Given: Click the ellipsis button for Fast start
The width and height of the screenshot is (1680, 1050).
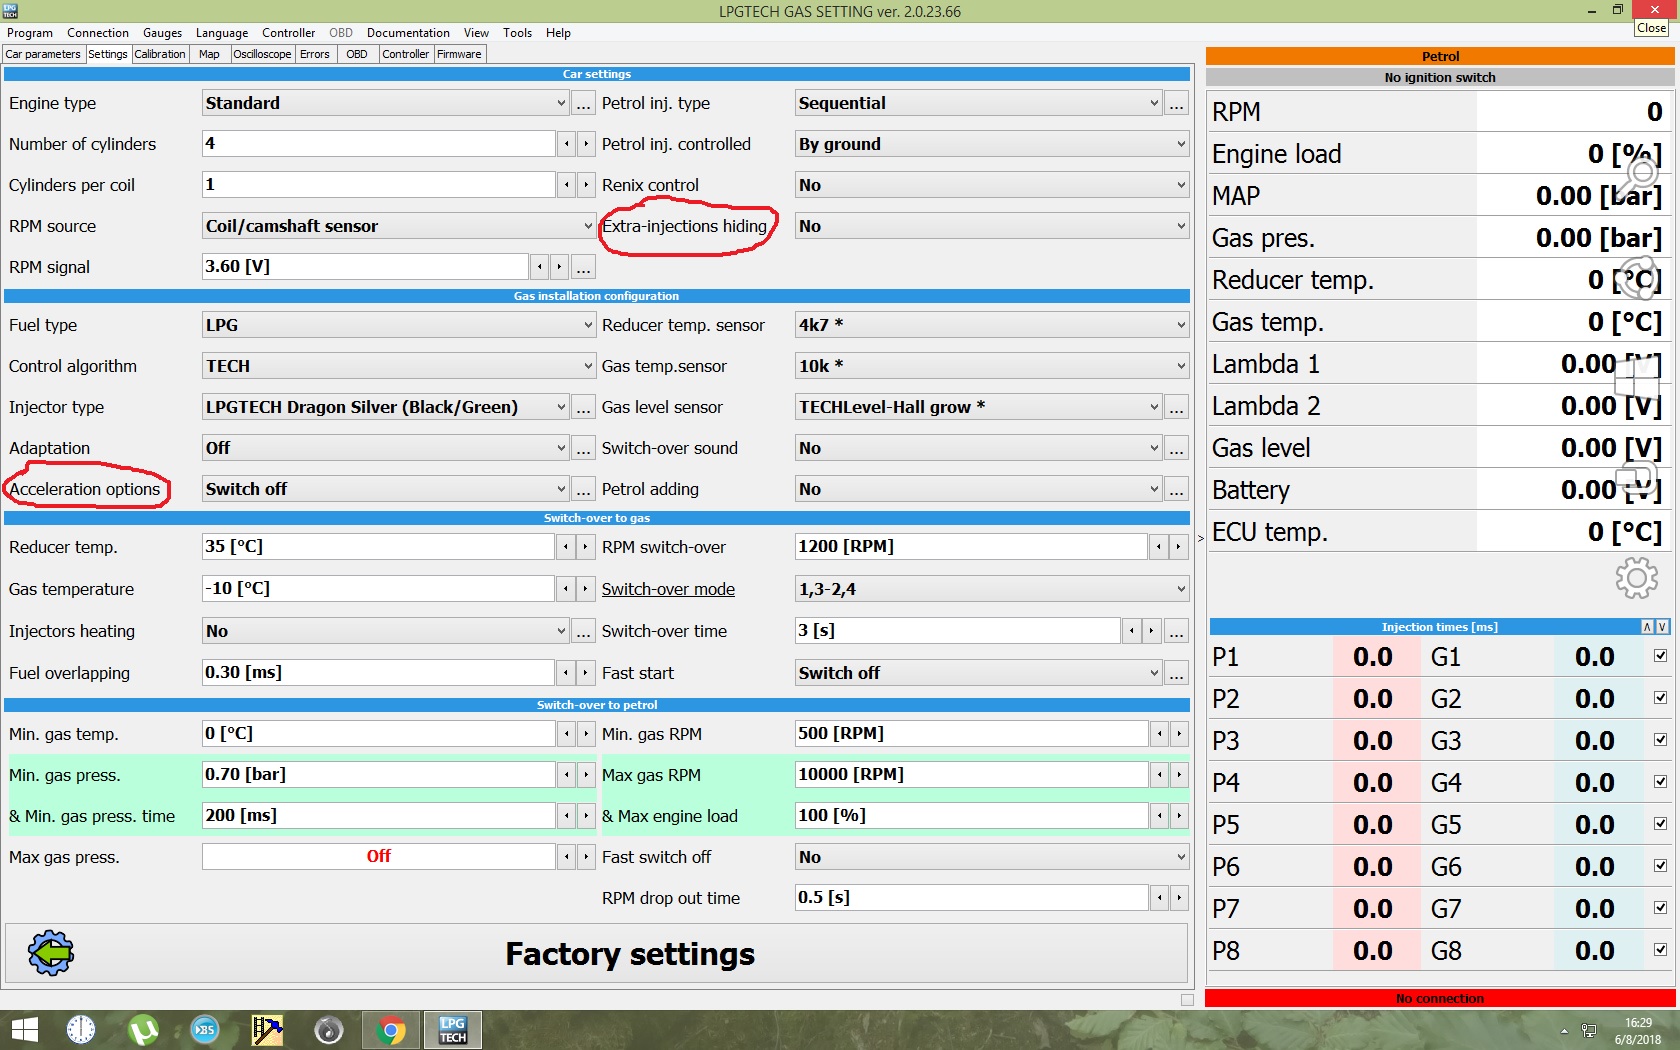Looking at the screenshot, I should [x=1177, y=673].
